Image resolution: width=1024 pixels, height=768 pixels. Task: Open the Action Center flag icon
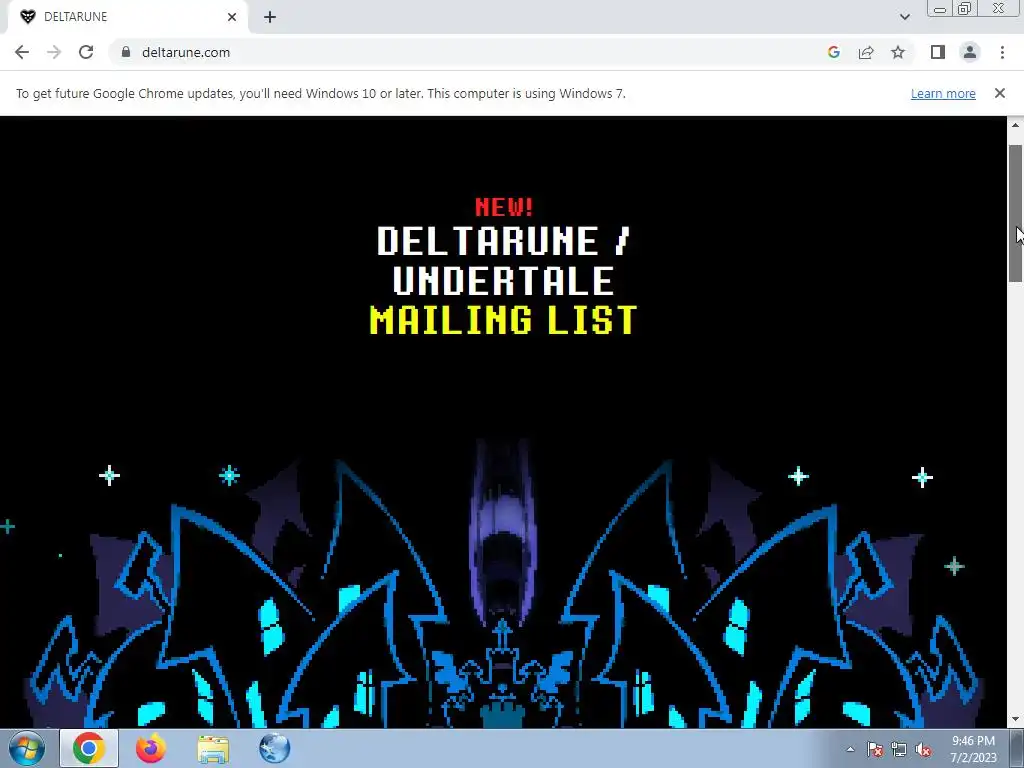874,750
